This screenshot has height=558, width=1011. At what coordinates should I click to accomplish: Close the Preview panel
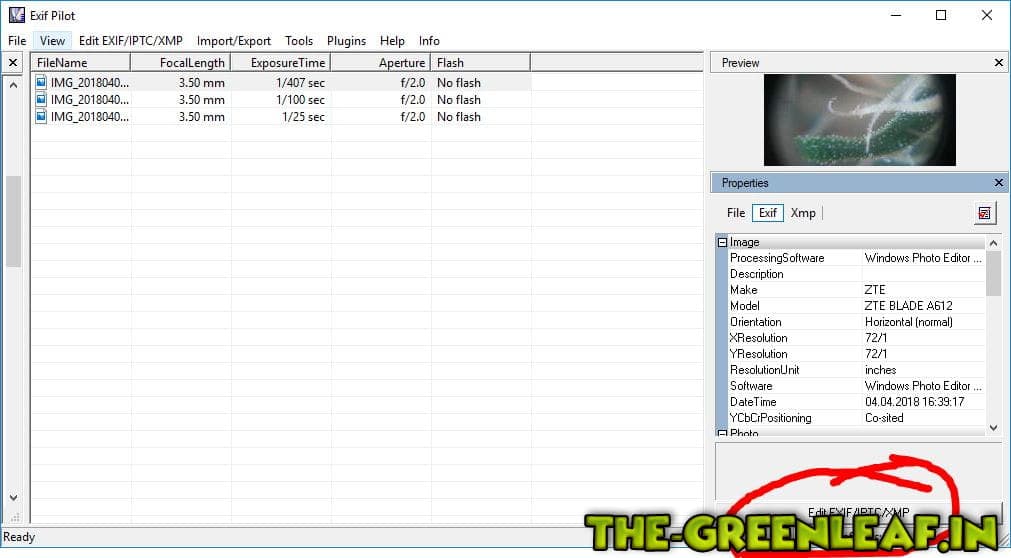pyautogui.click(x=999, y=63)
